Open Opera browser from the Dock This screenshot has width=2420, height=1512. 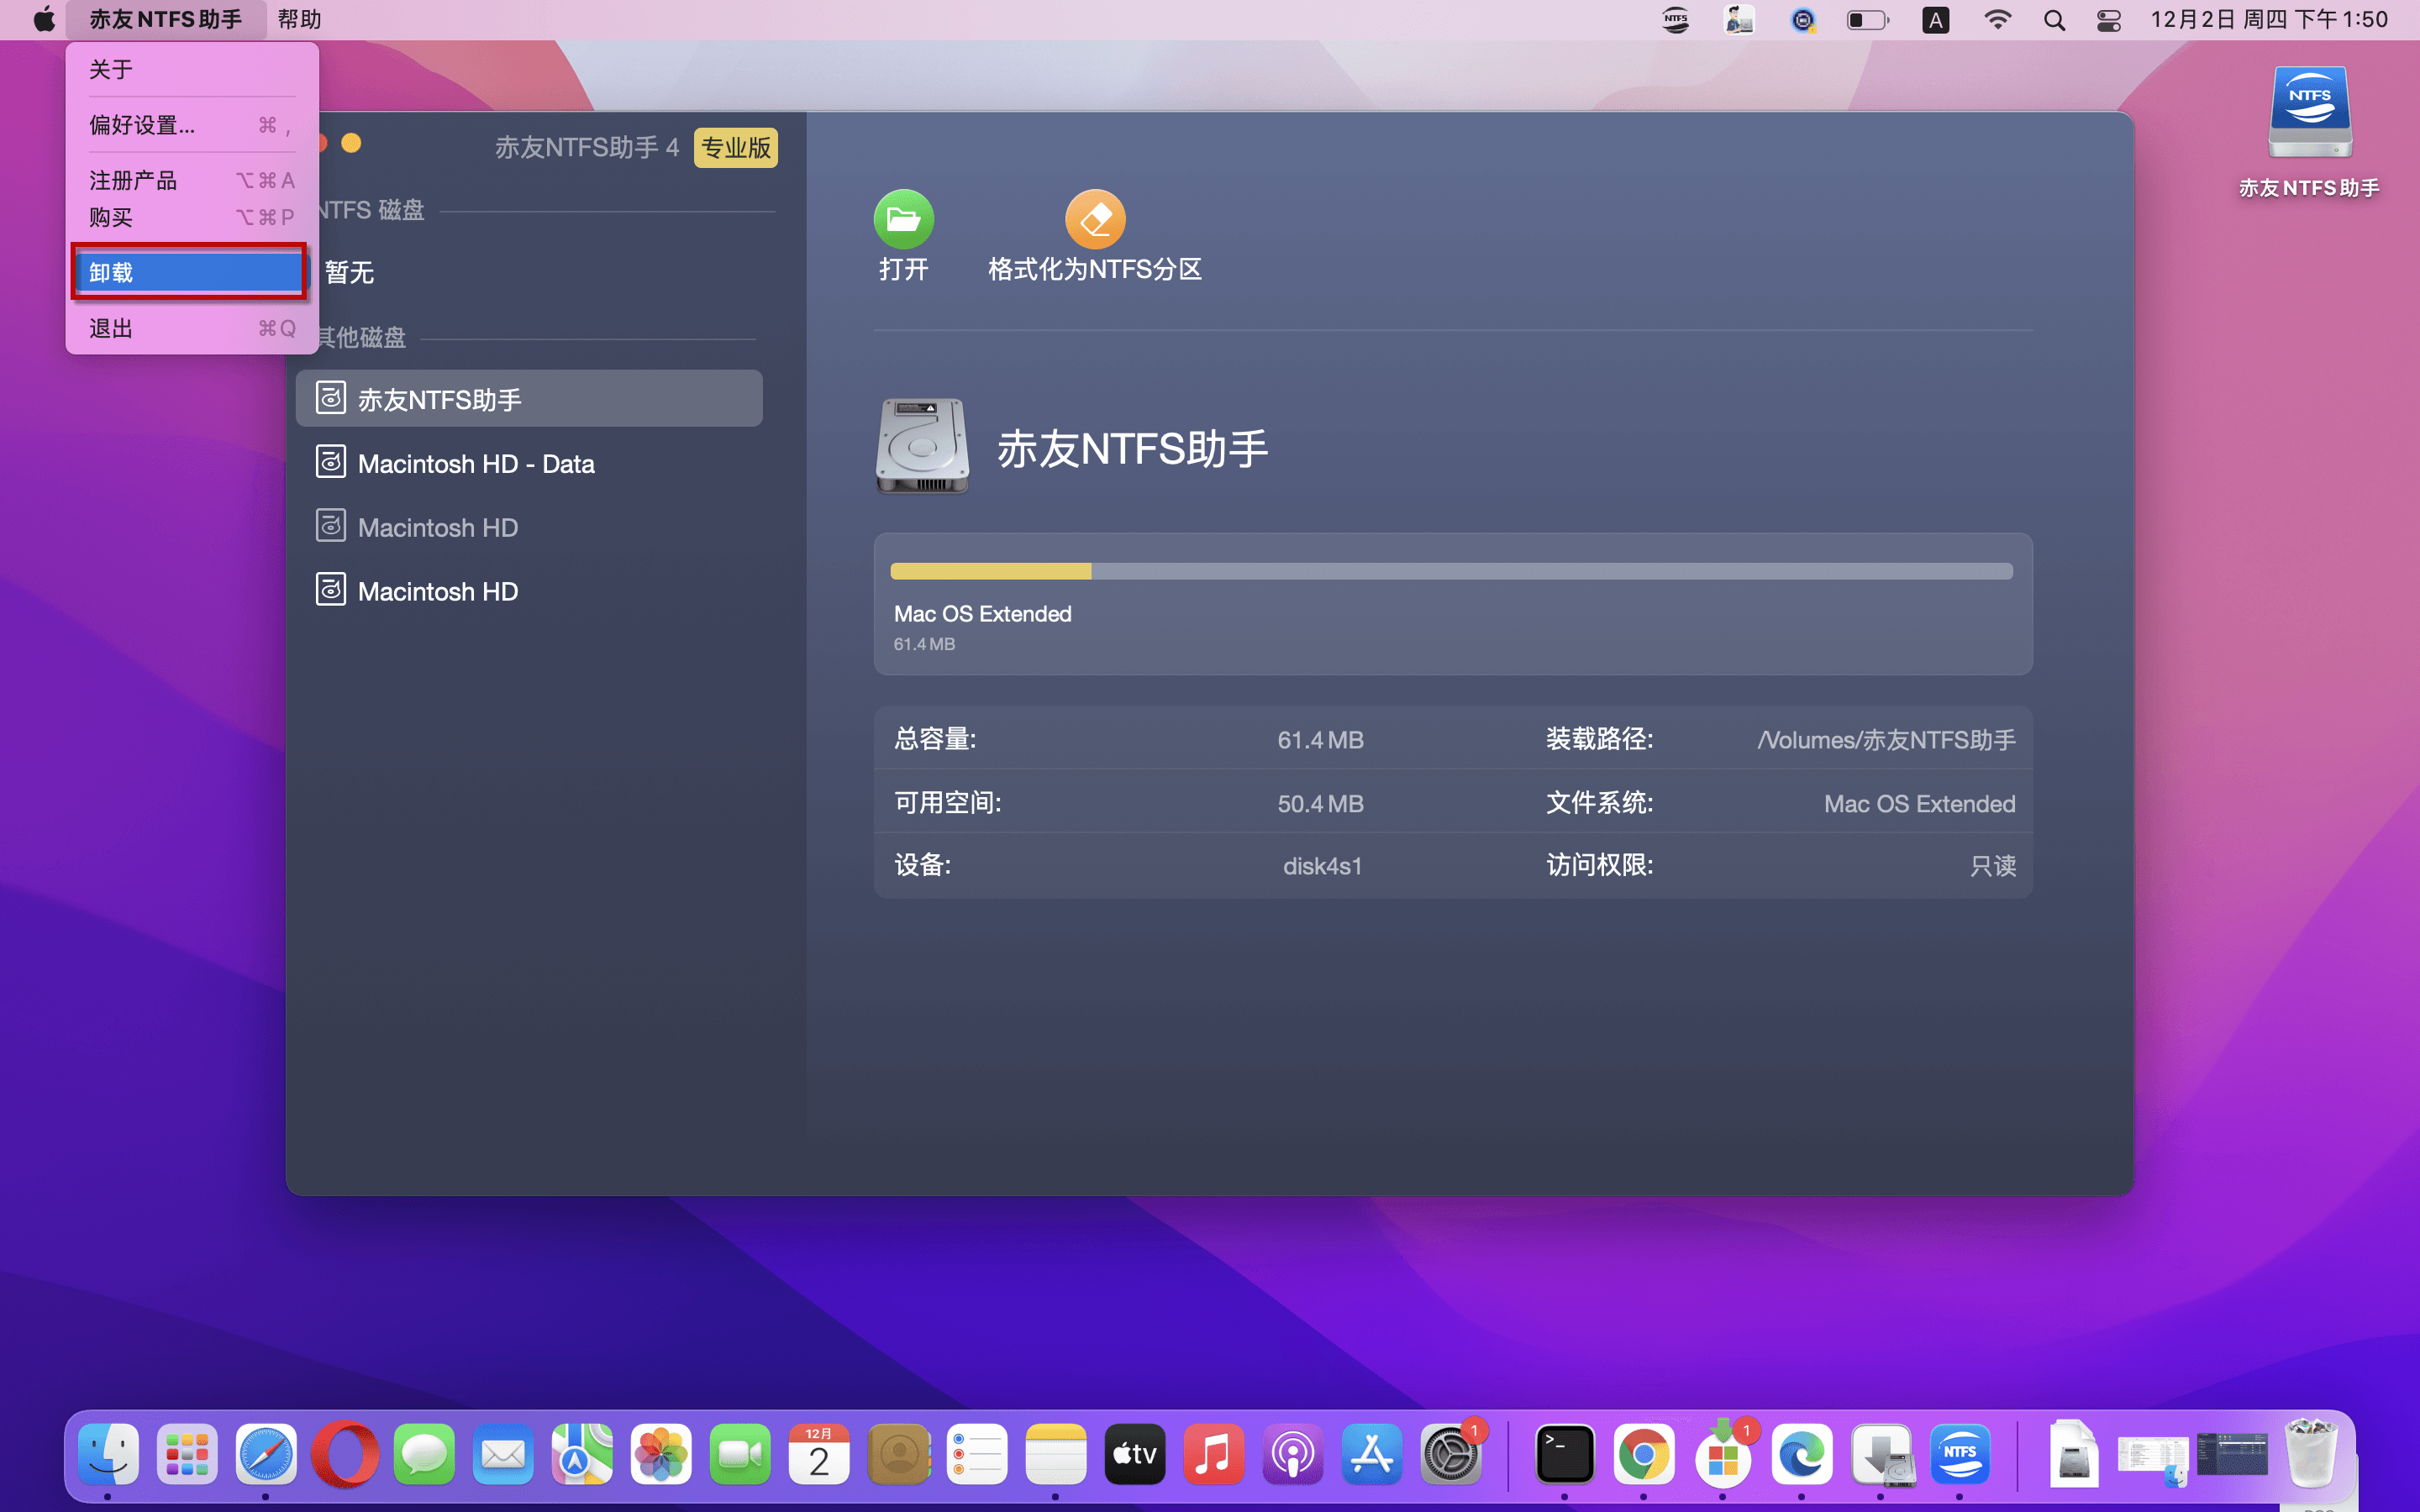click(345, 1453)
